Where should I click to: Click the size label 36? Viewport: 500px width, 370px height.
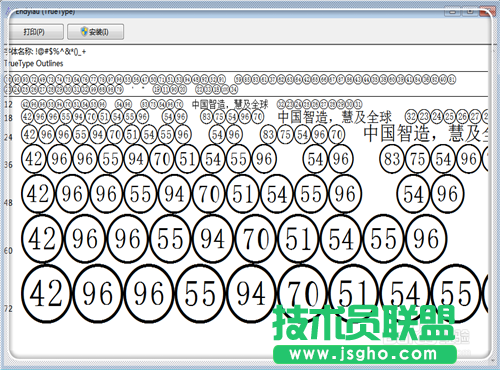point(8,165)
